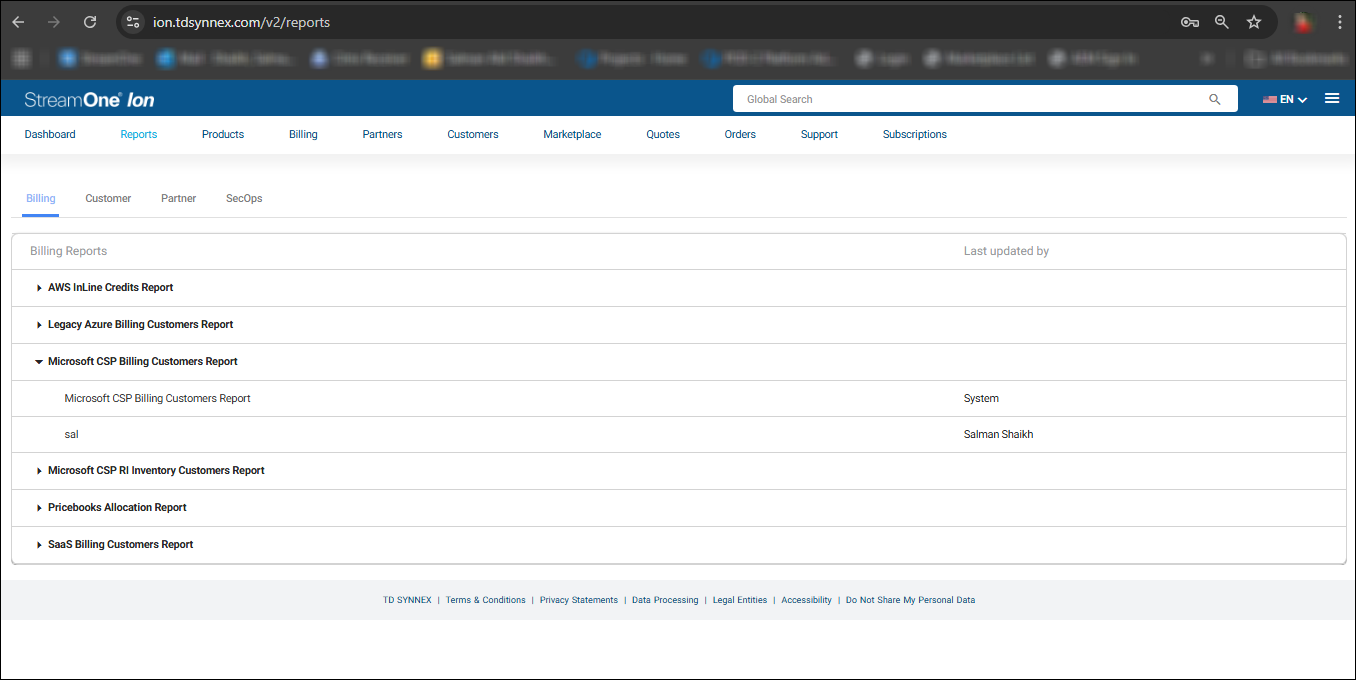The height and width of the screenshot is (680, 1356).
Task: Click Do Not Share My Personal Data
Action: (x=910, y=600)
